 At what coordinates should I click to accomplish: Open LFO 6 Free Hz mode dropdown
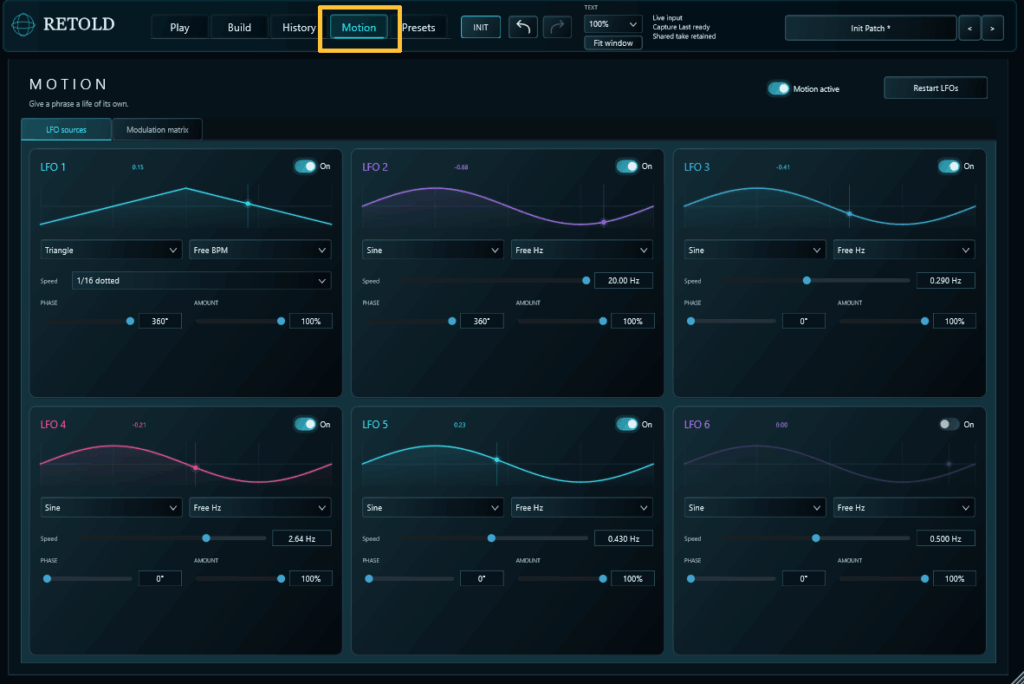click(904, 508)
